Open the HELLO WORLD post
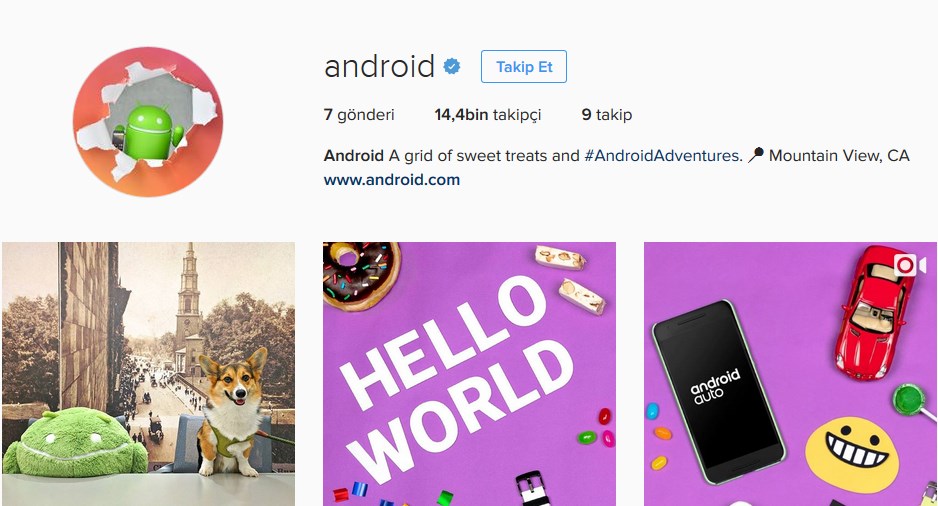Viewport: 938px width, 506px height. tap(469, 374)
